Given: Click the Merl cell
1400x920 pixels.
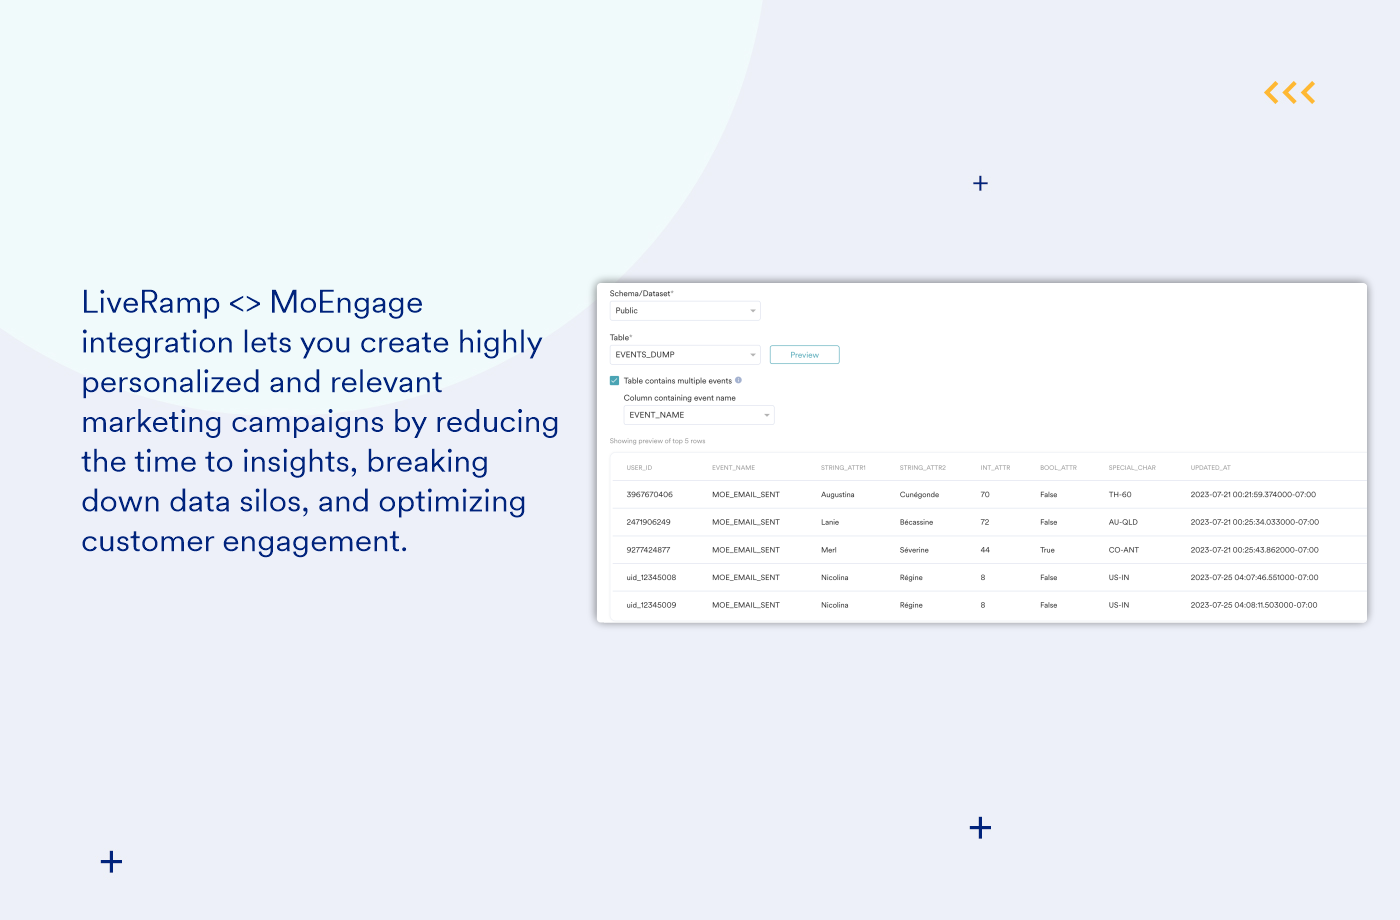Looking at the screenshot, I should tap(829, 550).
